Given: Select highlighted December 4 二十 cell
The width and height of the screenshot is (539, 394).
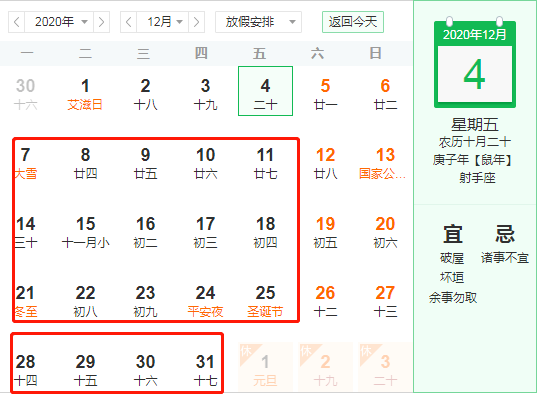Looking at the screenshot, I should 265,91.
